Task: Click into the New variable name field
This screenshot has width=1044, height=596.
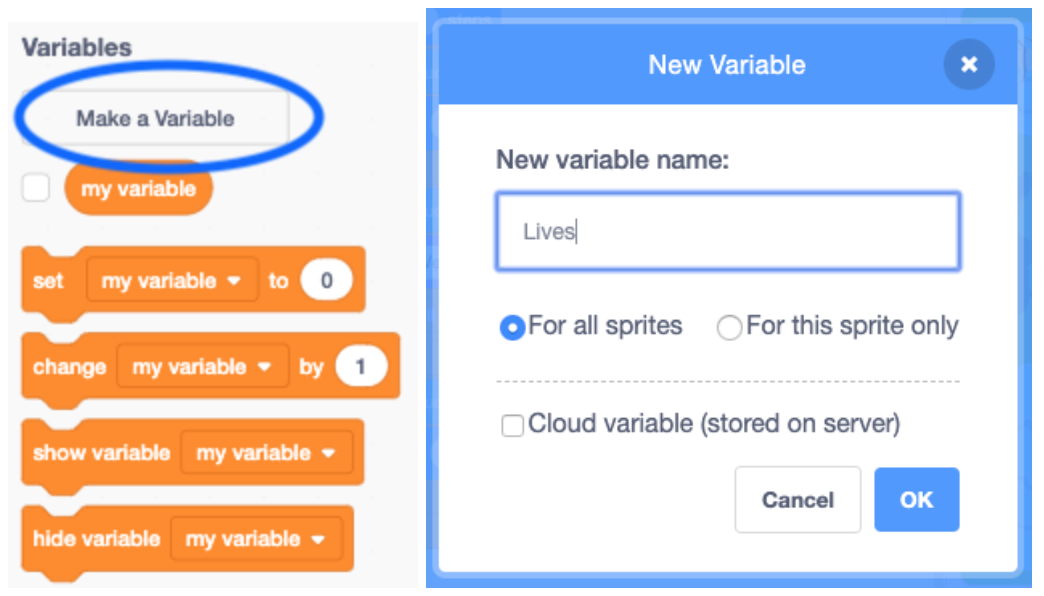Action: pyautogui.click(x=728, y=231)
